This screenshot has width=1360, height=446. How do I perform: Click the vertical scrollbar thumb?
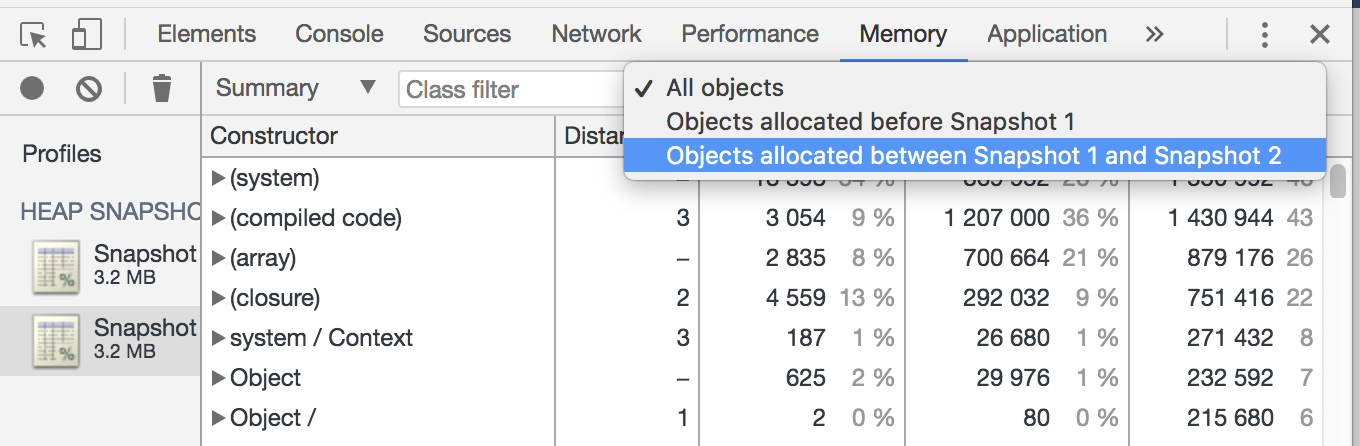[x=1338, y=181]
